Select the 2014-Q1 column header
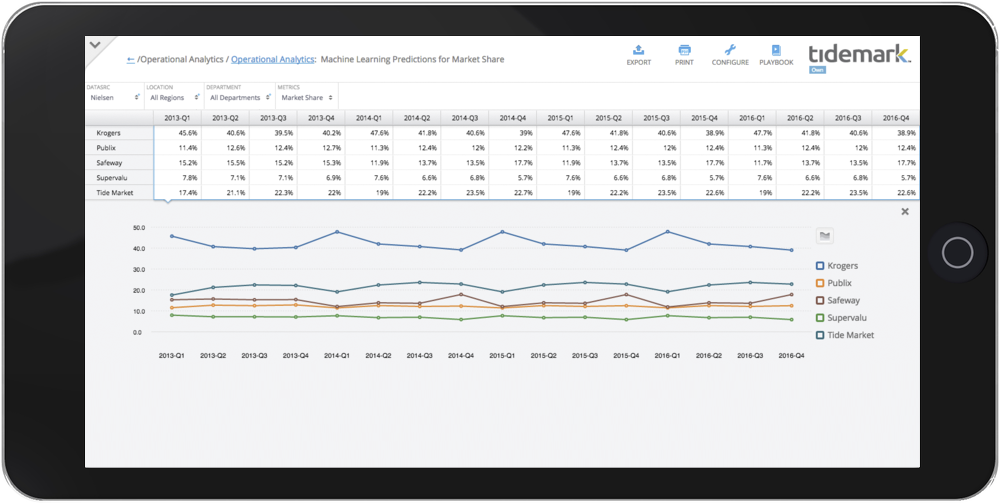The height and width of the screenshot is (503, 1000). click(x=369, y=119)
